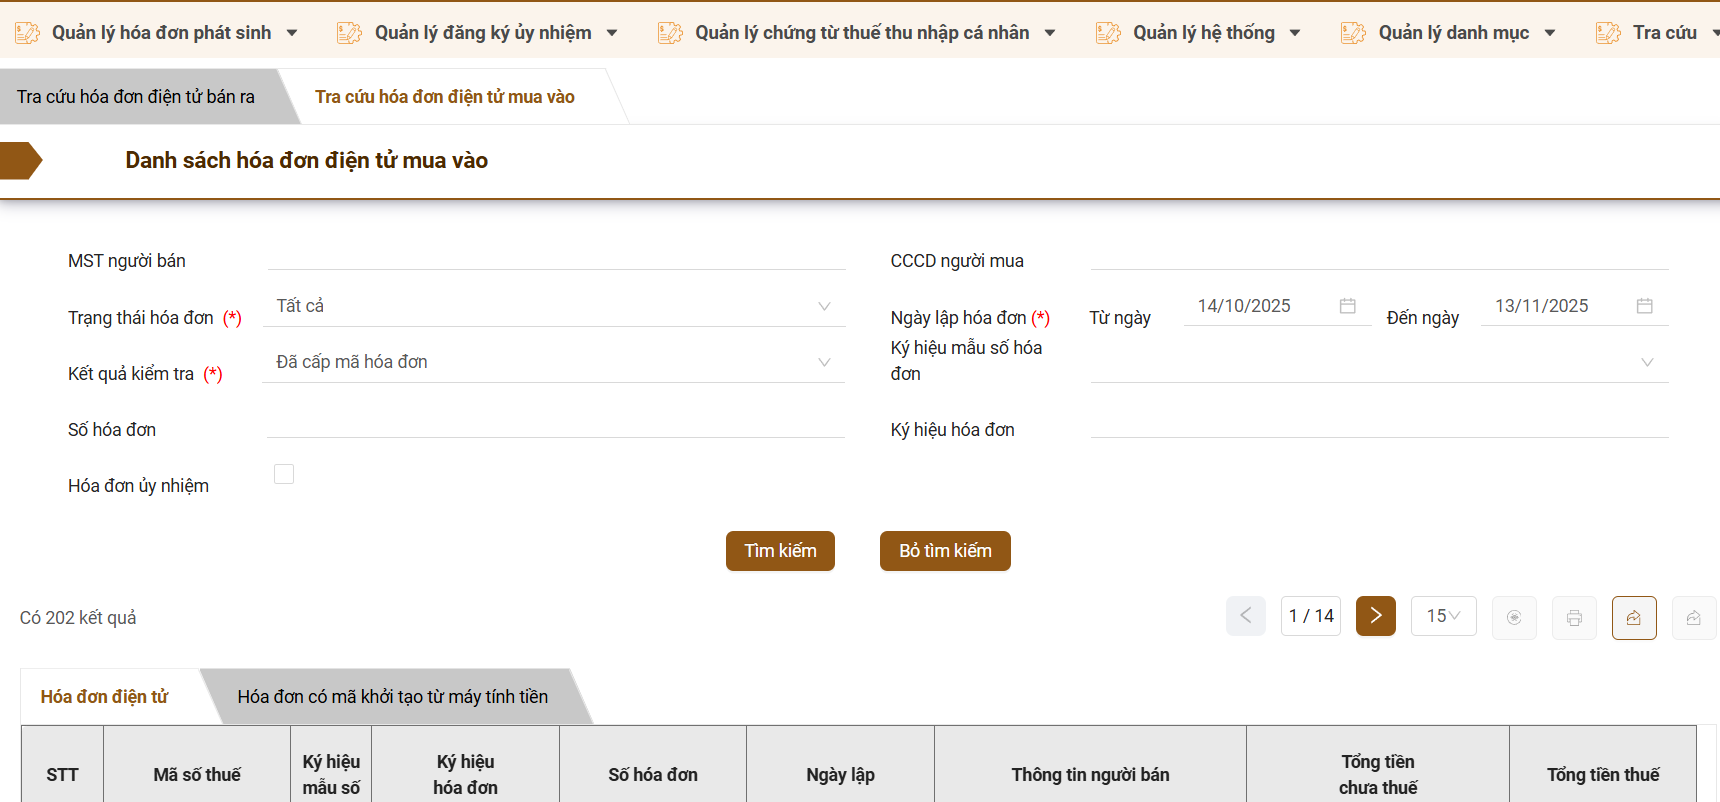Expand the 'Ký hiệu mẫu số hóa đơn' dropdown
This screenshot has height=802, width=1720.
point(1378,362)
